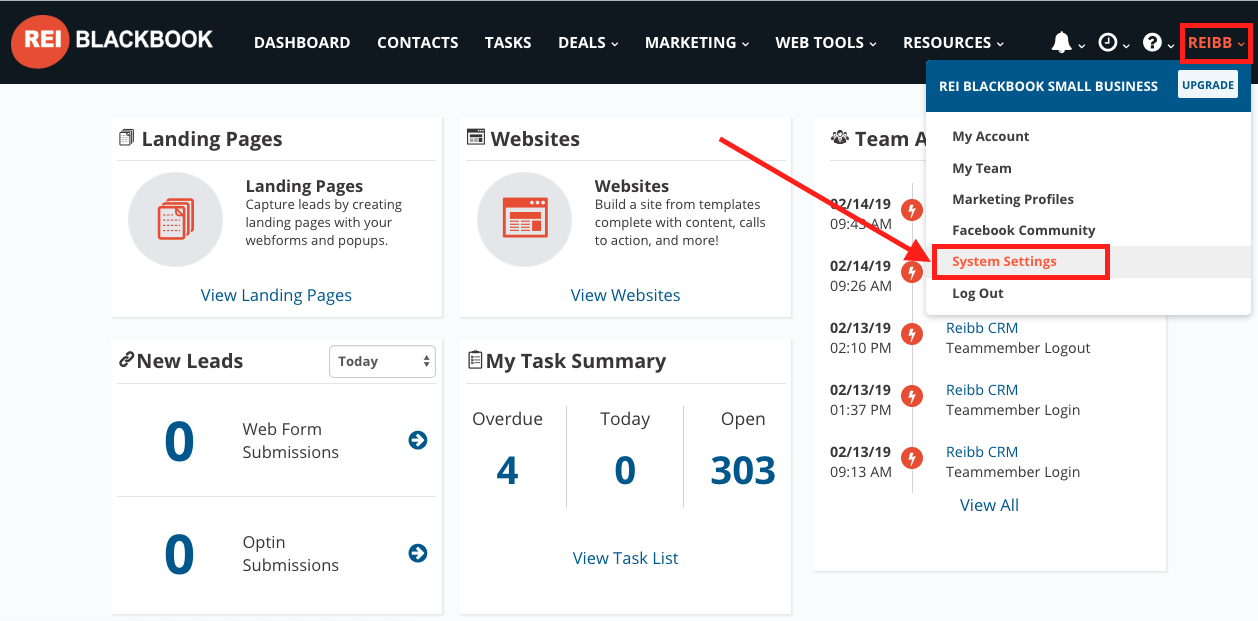Go to the Dashboard tab

coord(302,42)
